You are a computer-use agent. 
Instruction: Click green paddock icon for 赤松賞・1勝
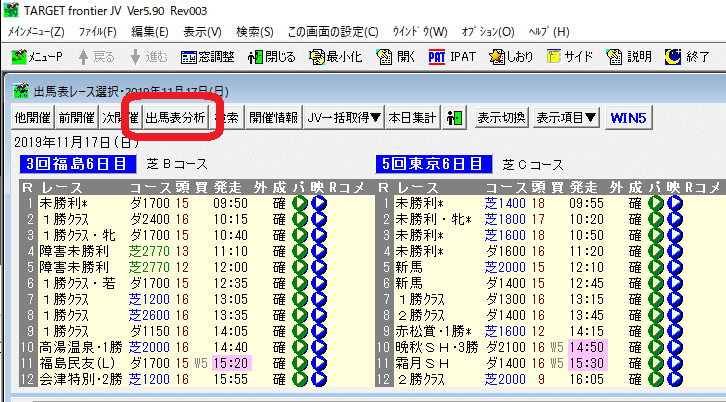(656, 331)
